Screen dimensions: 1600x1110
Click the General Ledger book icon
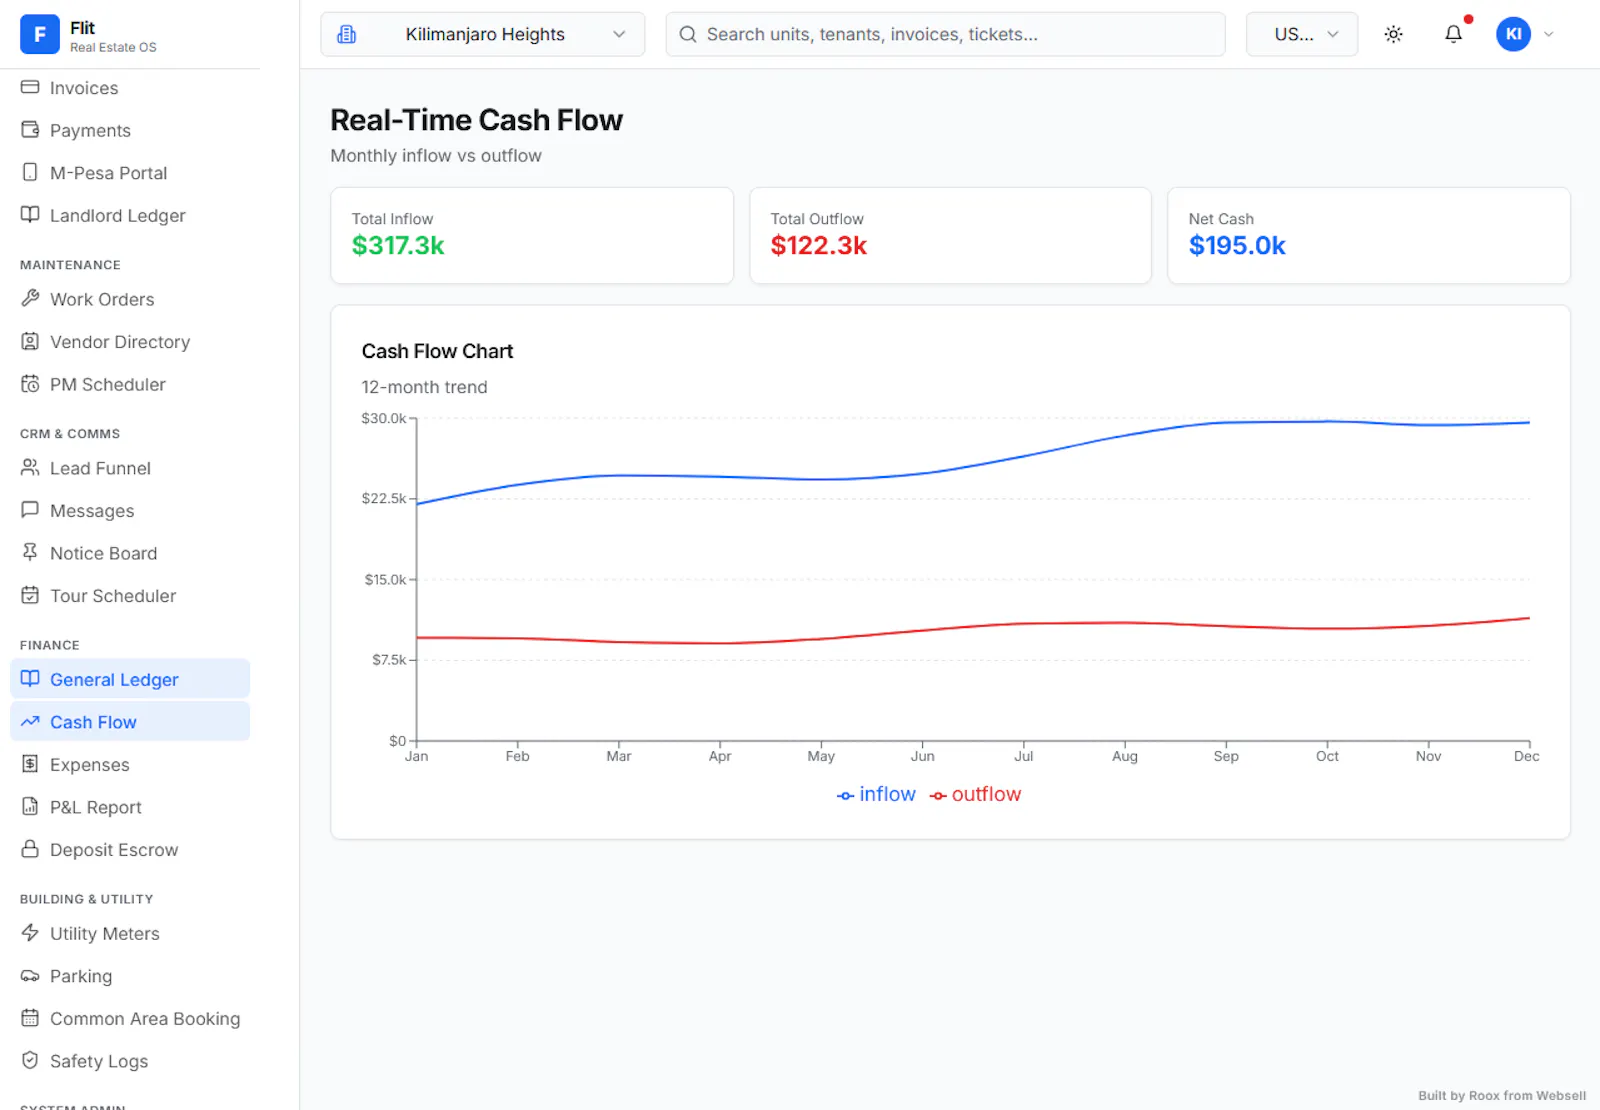pos(30,679)
